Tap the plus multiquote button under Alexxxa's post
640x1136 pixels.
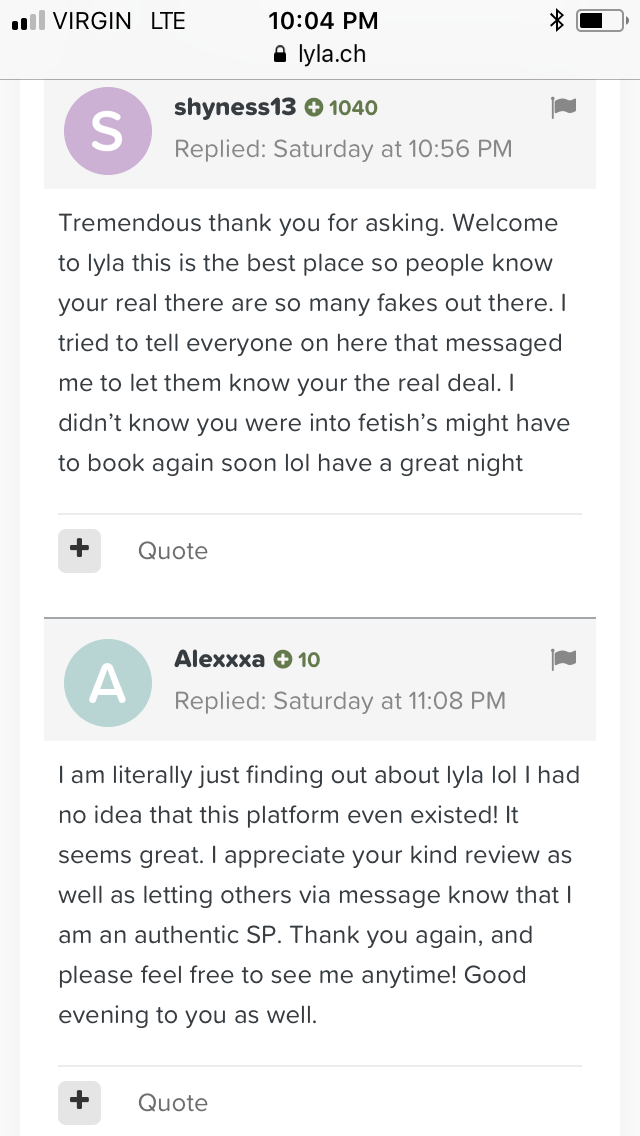click(80, 1103)
